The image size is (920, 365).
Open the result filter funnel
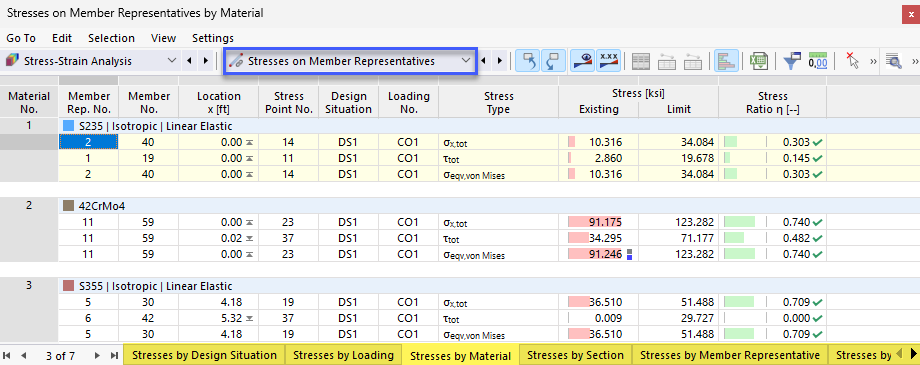(792, 61)
